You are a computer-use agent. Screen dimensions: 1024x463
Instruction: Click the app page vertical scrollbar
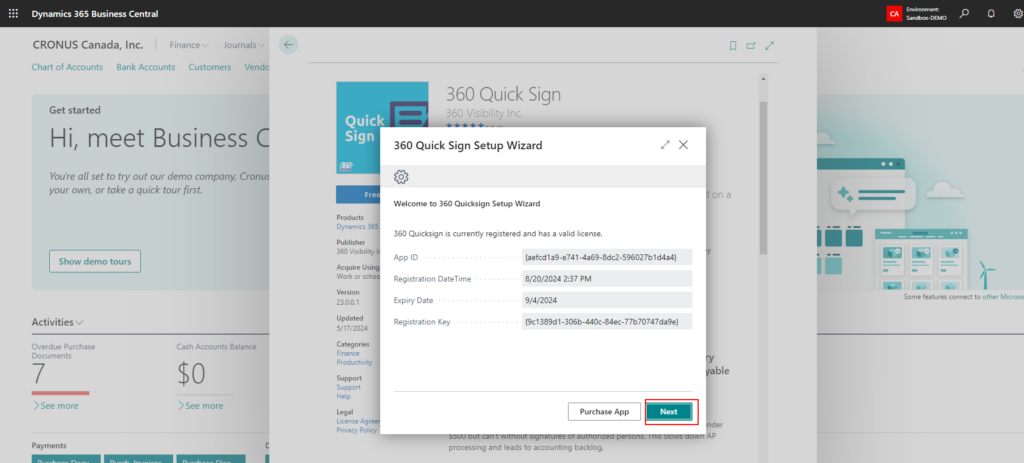tap(763, 176)
